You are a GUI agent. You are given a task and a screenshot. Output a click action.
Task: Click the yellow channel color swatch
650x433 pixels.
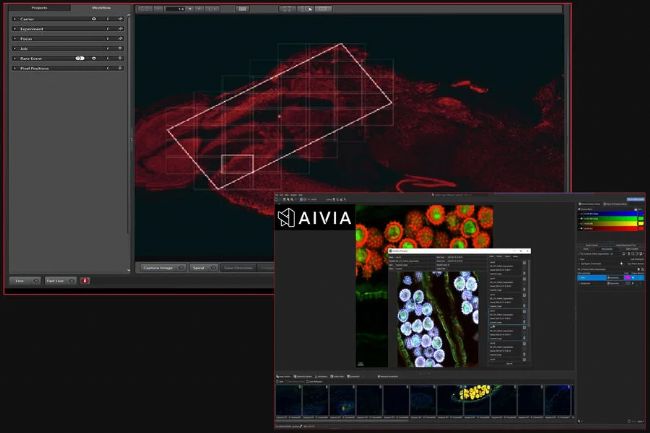point(641,223)
